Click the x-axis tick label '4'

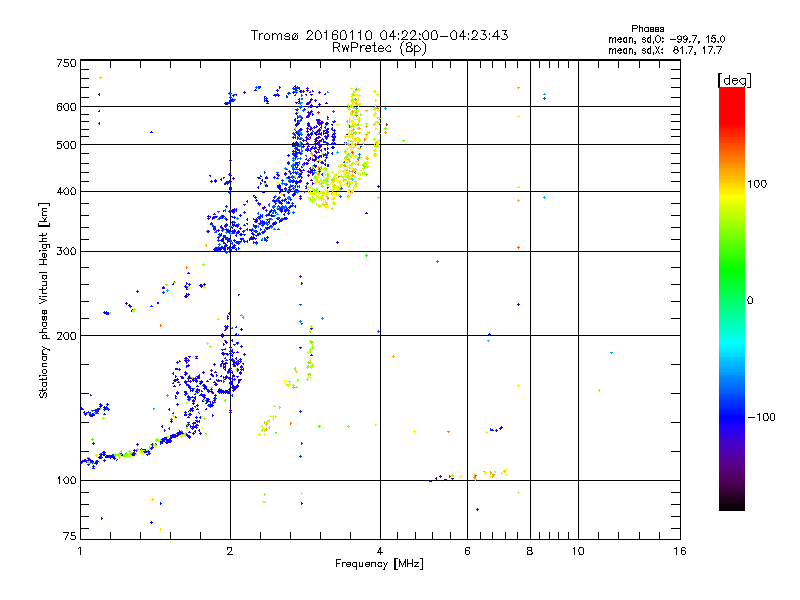tap(380, 551)
